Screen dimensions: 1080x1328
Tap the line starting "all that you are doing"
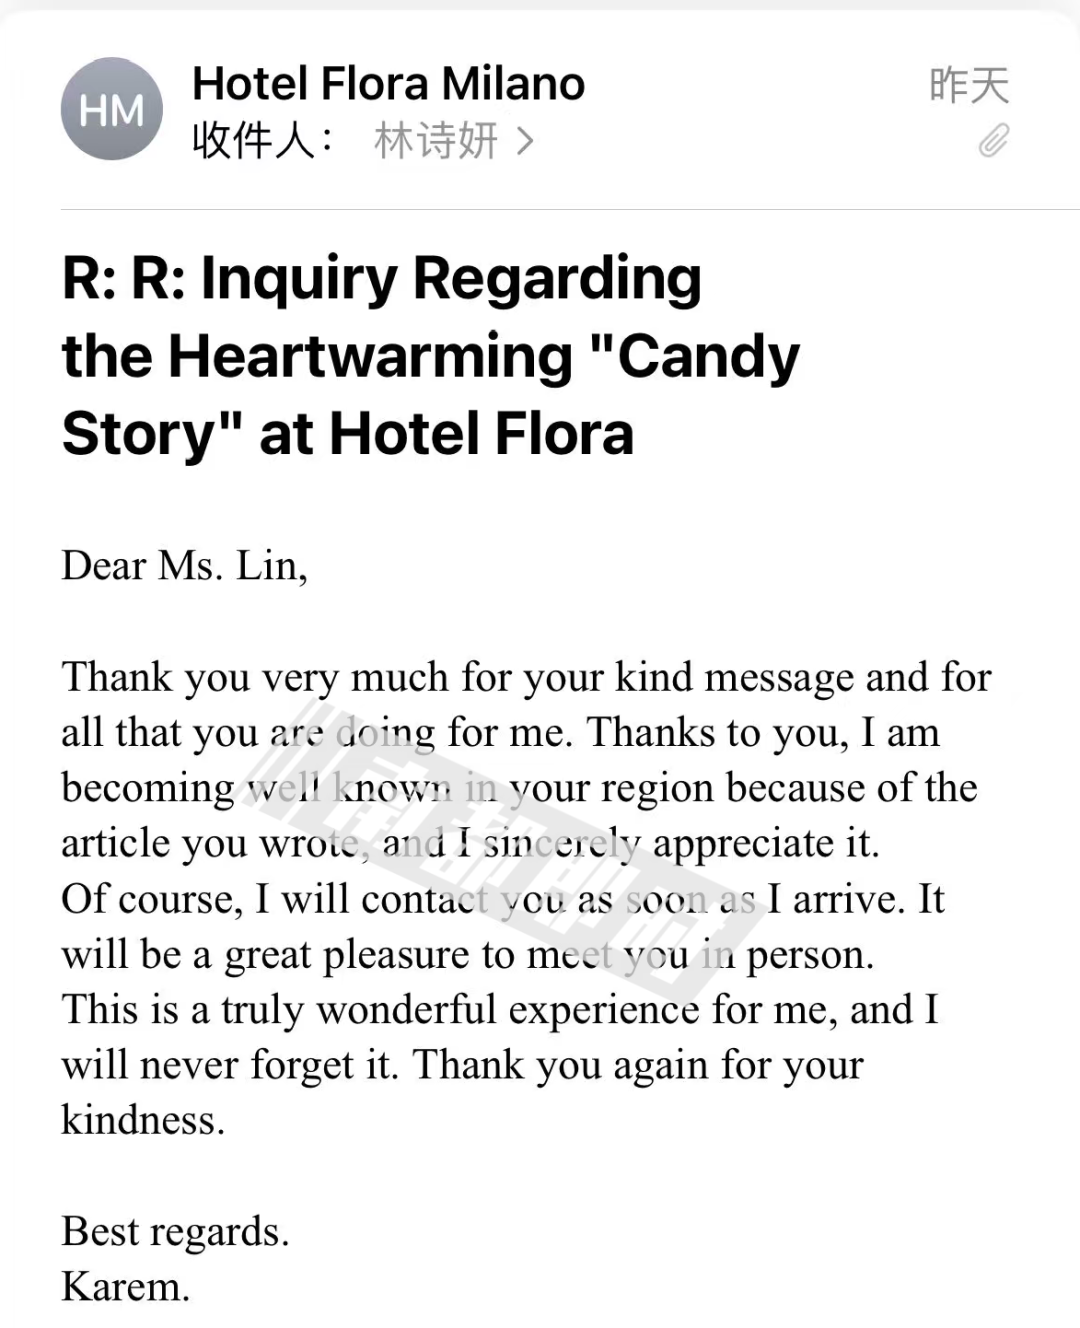(x=500, y=733)
